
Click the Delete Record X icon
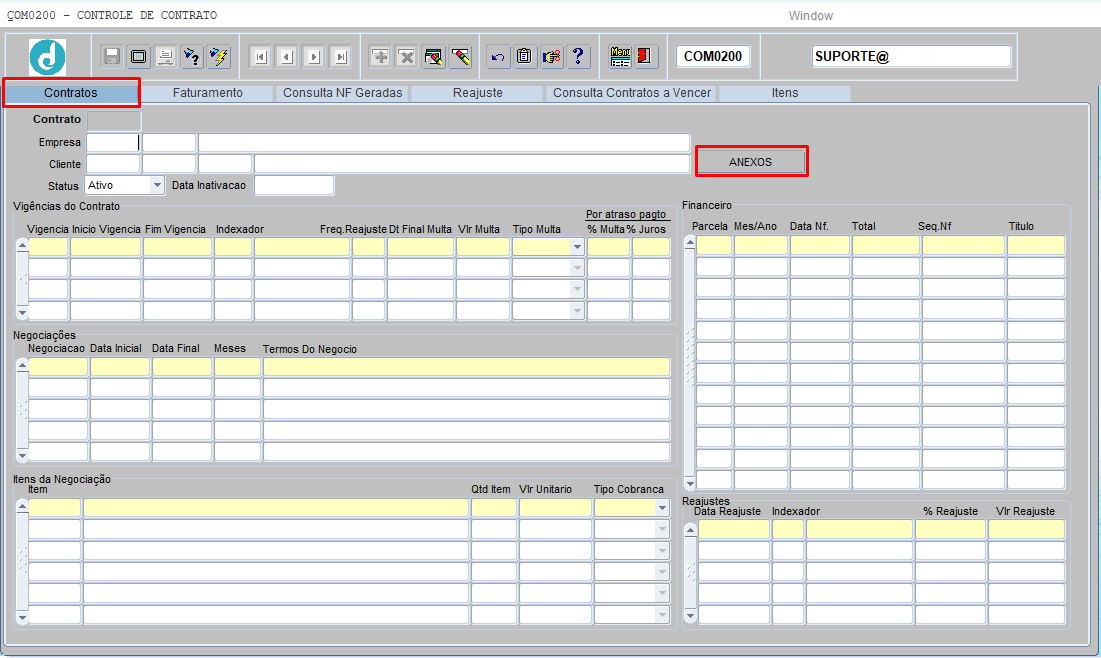click(x=407, y=56)
